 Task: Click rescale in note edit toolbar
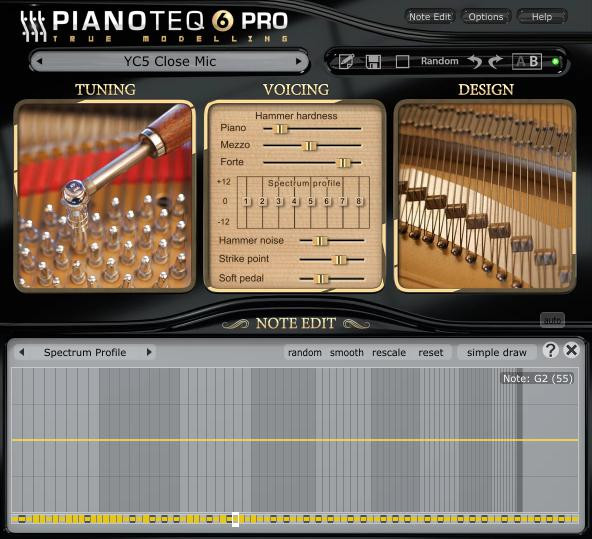389,353
